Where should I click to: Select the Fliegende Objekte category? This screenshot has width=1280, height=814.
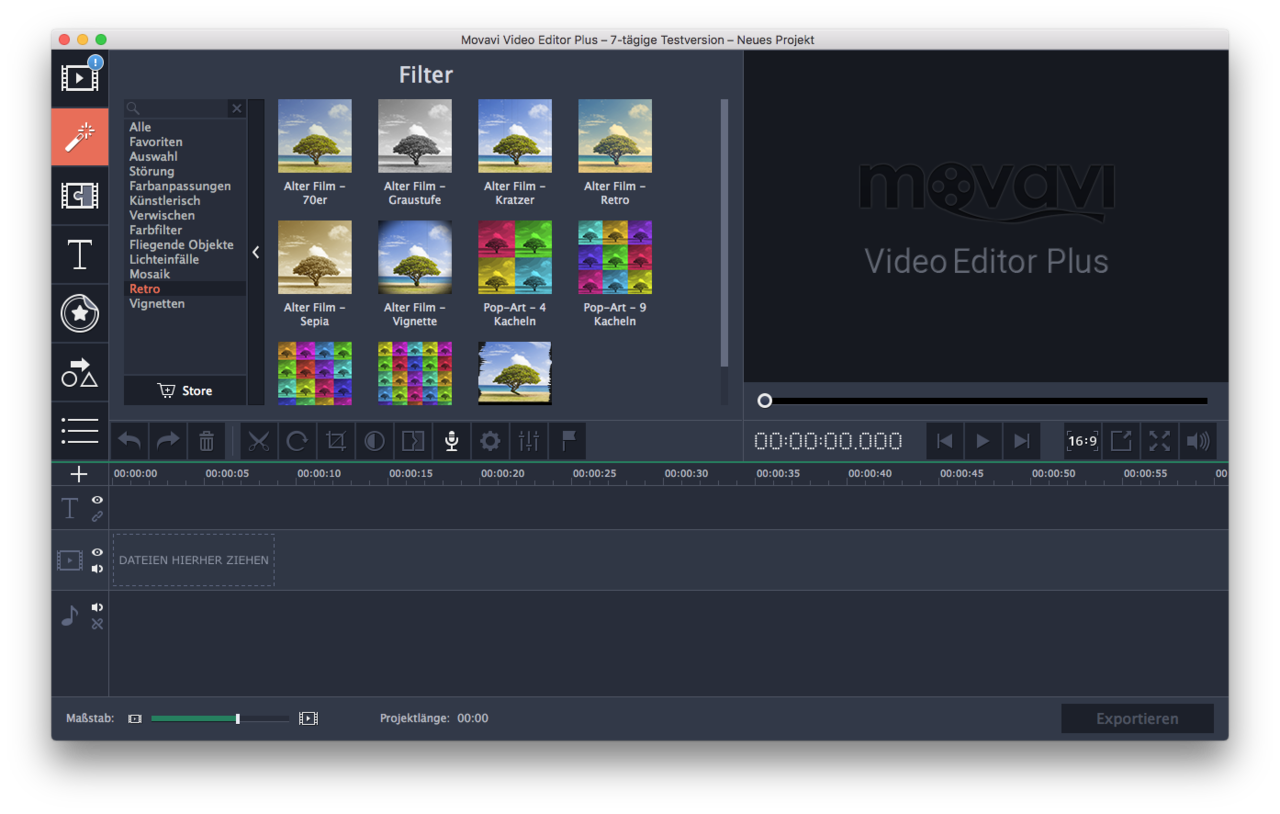coord(181,245)
